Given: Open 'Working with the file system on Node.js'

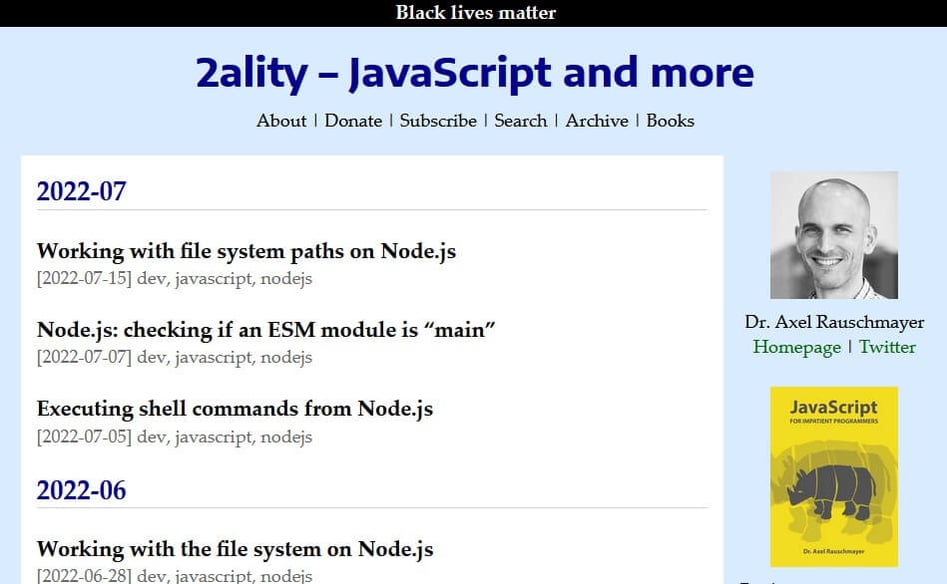Looking at the screenshot, I should tap(235, 549).
